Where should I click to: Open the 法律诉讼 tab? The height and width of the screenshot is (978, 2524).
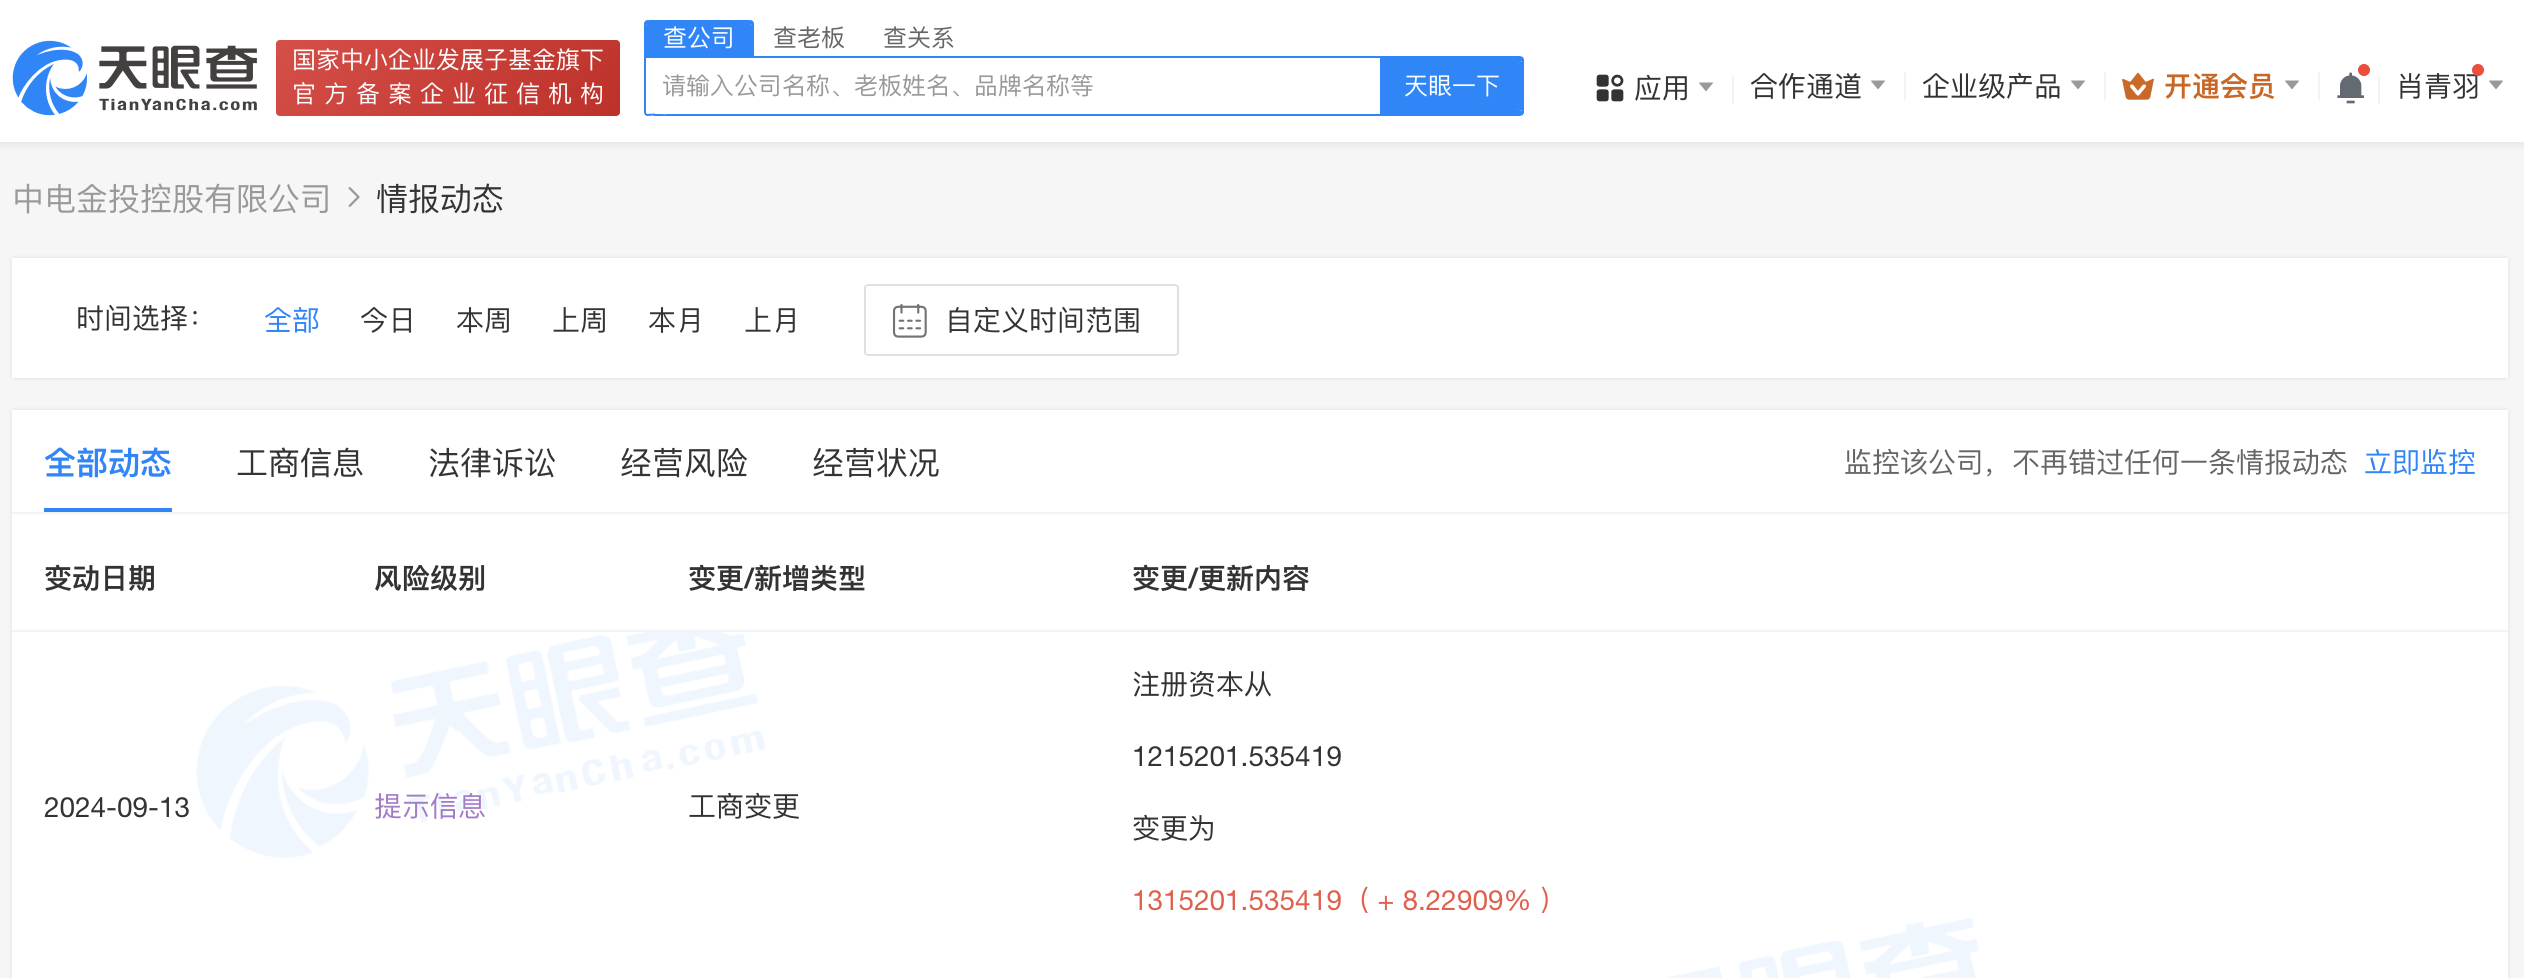(x=492, y=463)
